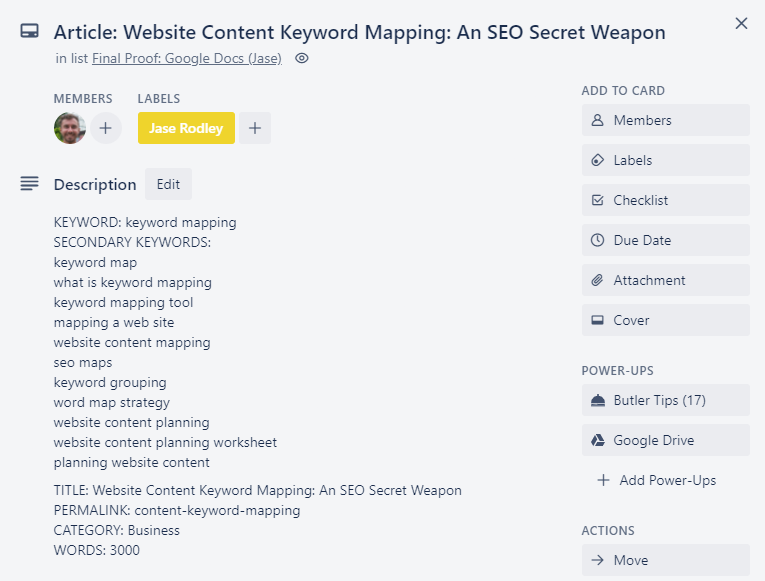Click the Labels tag icon
Screen dimensions: 765x581
pos(597,160)
